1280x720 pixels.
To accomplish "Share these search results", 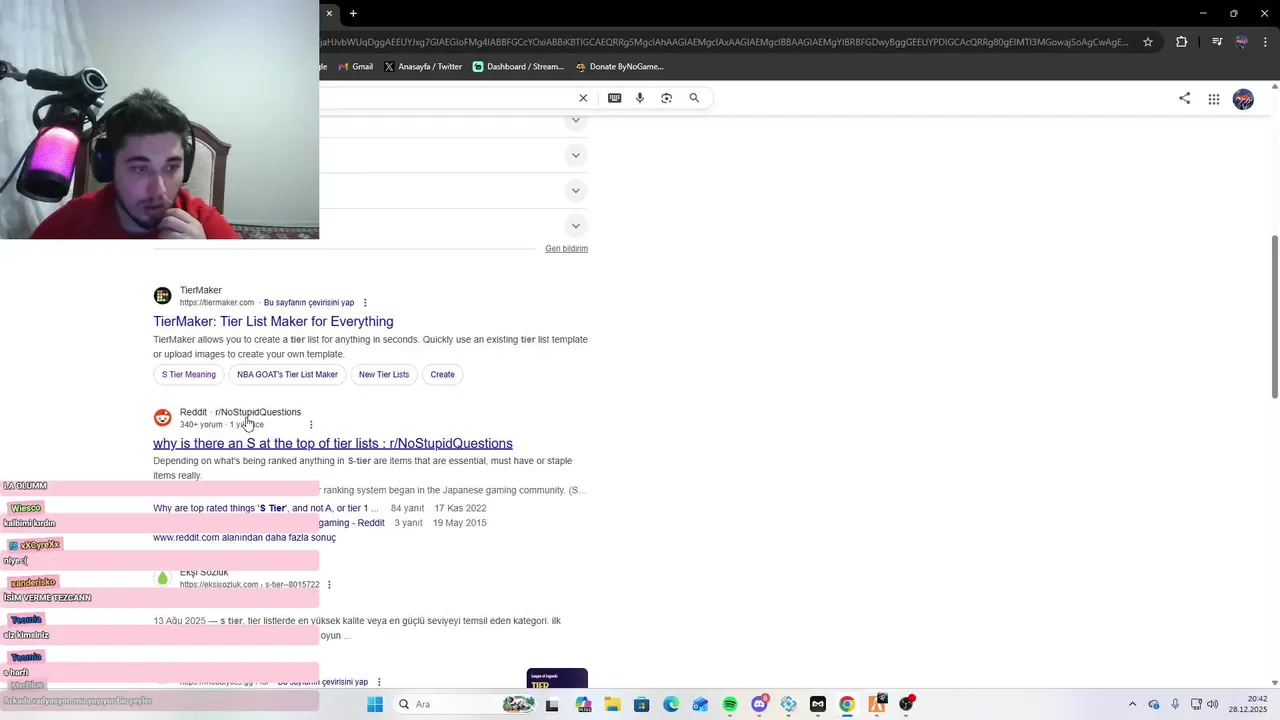I will pos(1184,98).
